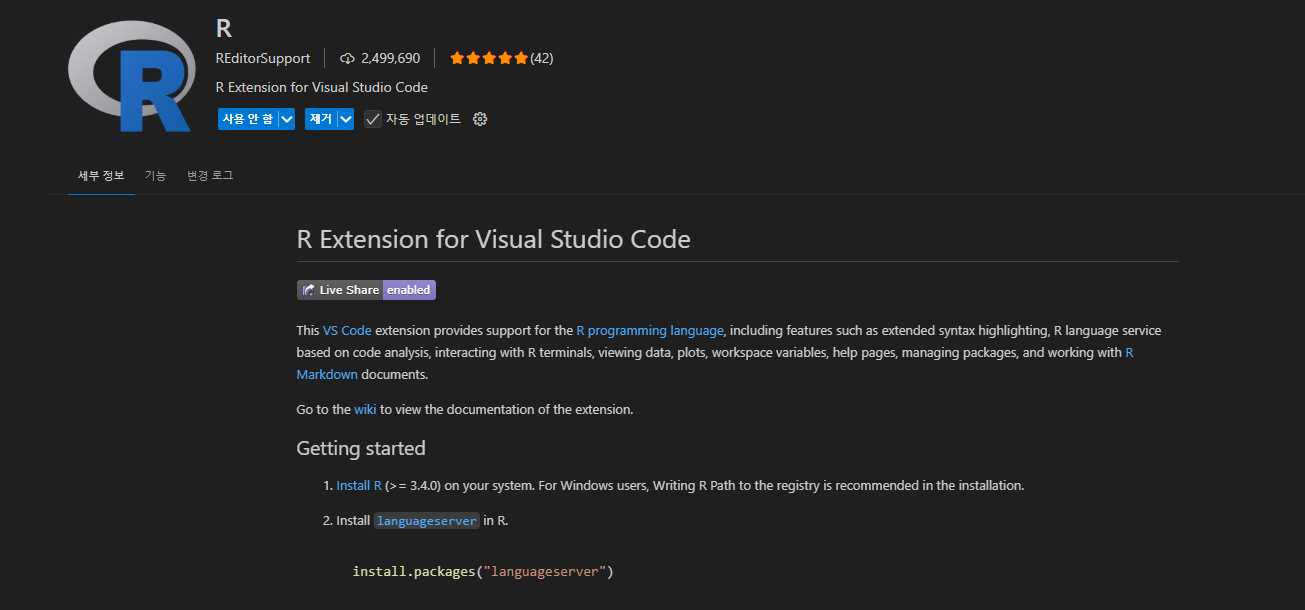Switch to the 기능 tab
1305x610 pixels.
pyautogui.click(x=155, y=175)
